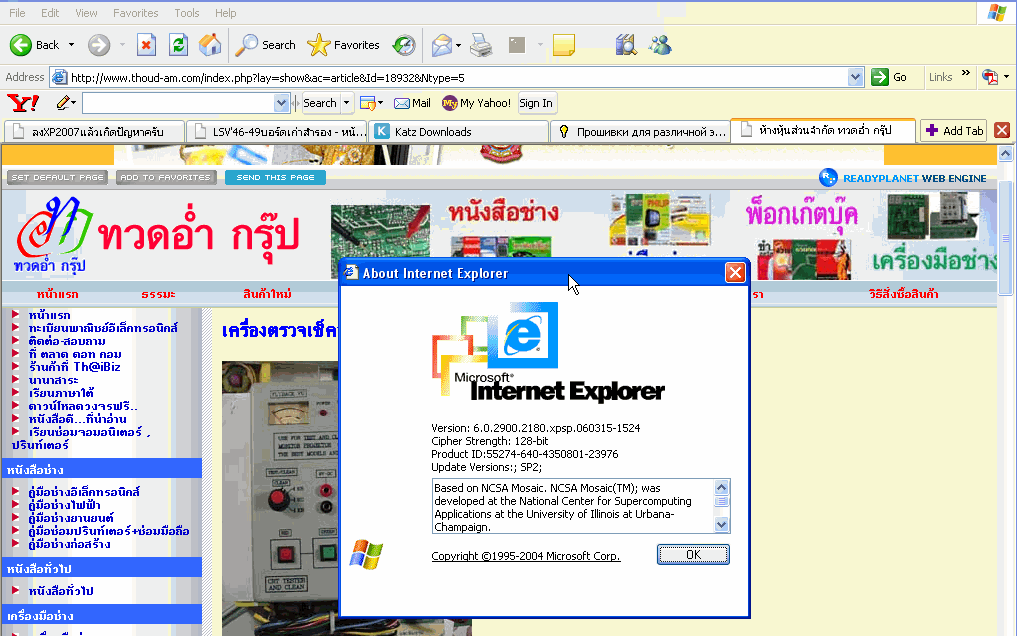Click the ReadyPlanet globe logo icon

pos(828,178)
